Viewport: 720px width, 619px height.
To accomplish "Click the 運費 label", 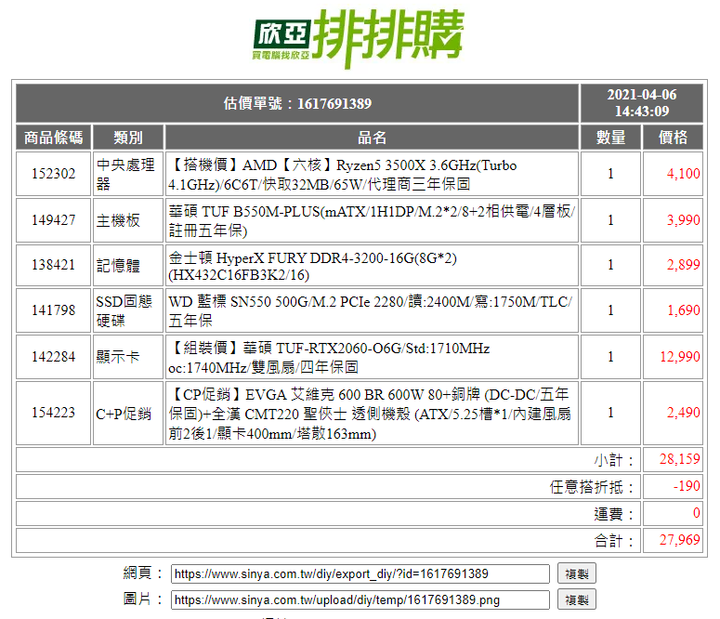I will point(613,514).
